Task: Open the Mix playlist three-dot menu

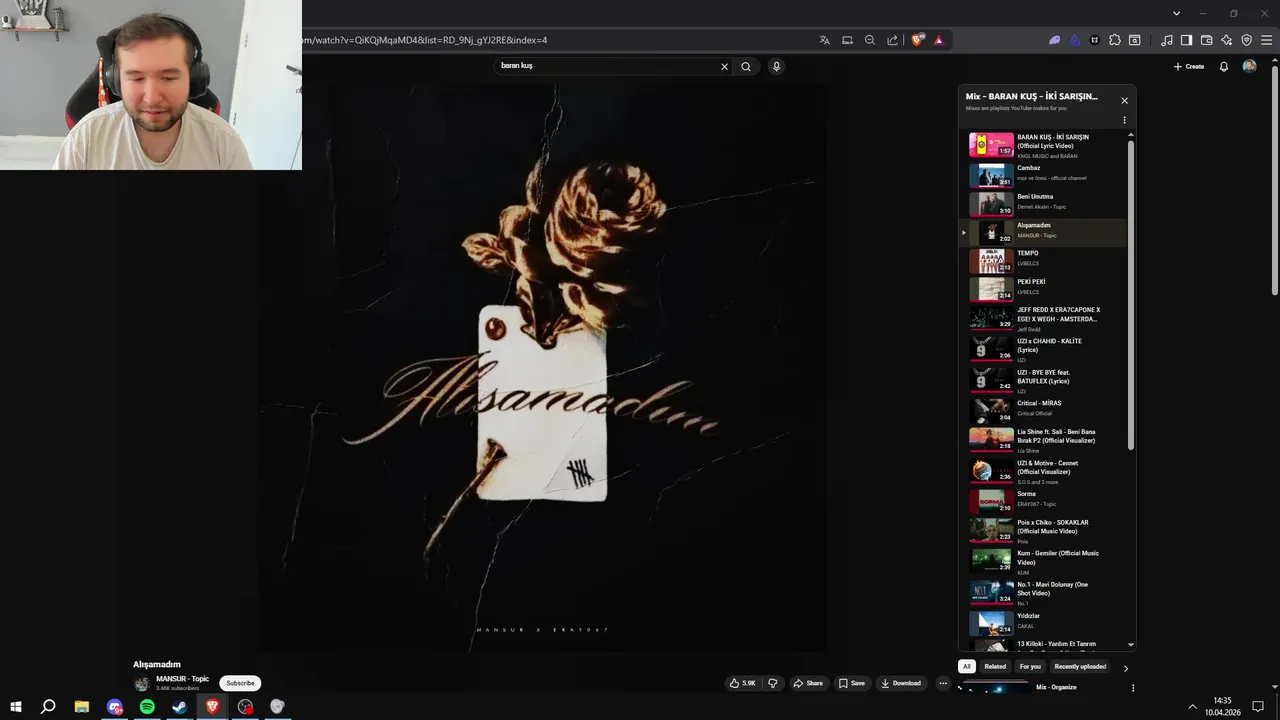Action: (1124, 120)
